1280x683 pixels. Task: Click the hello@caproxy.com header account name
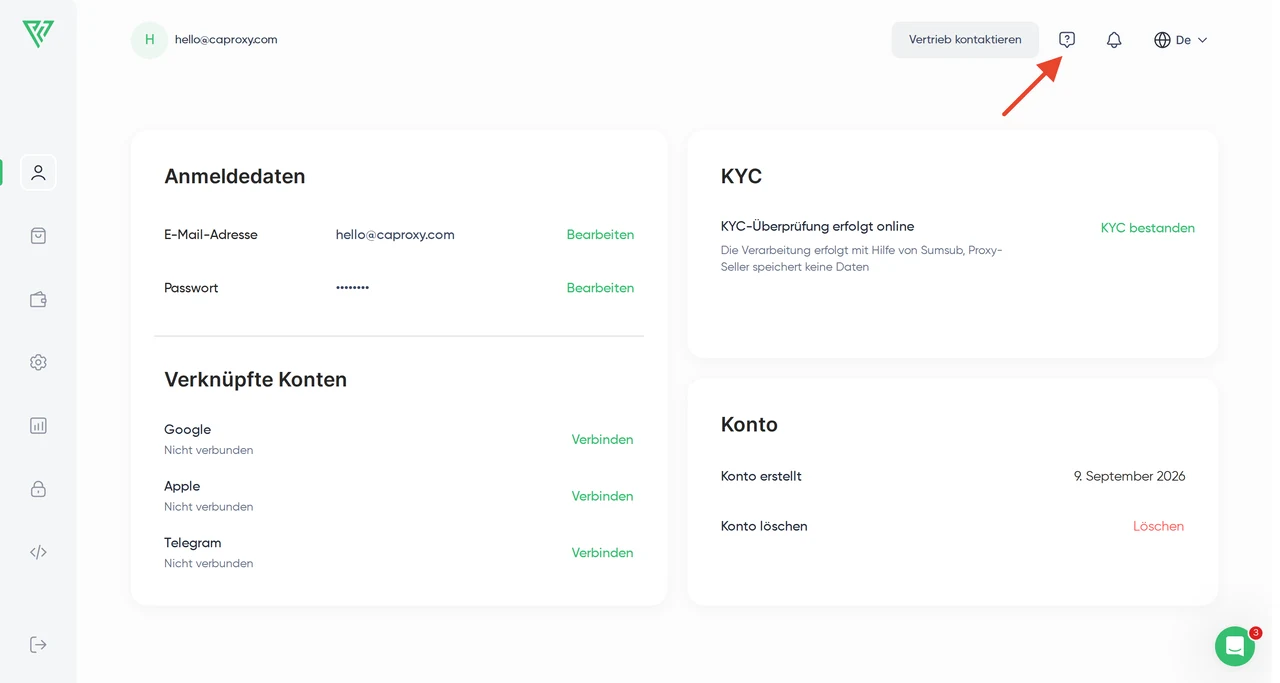226,40
